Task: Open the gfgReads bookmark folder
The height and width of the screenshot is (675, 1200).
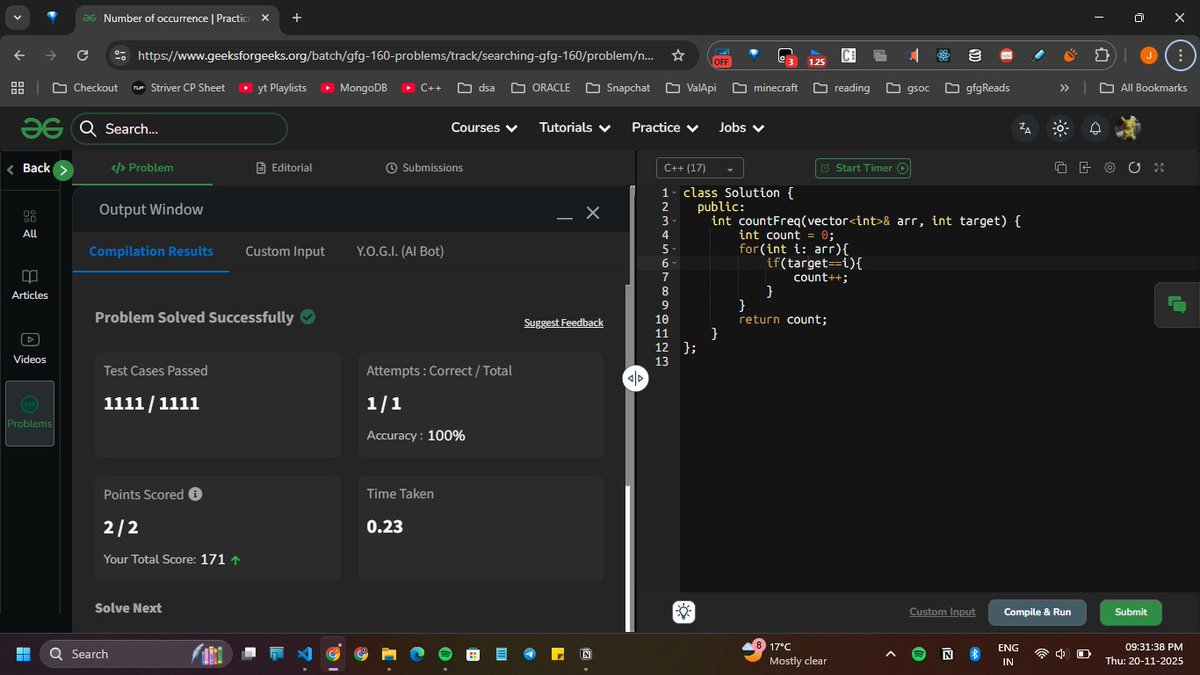Action: [977, 88]
